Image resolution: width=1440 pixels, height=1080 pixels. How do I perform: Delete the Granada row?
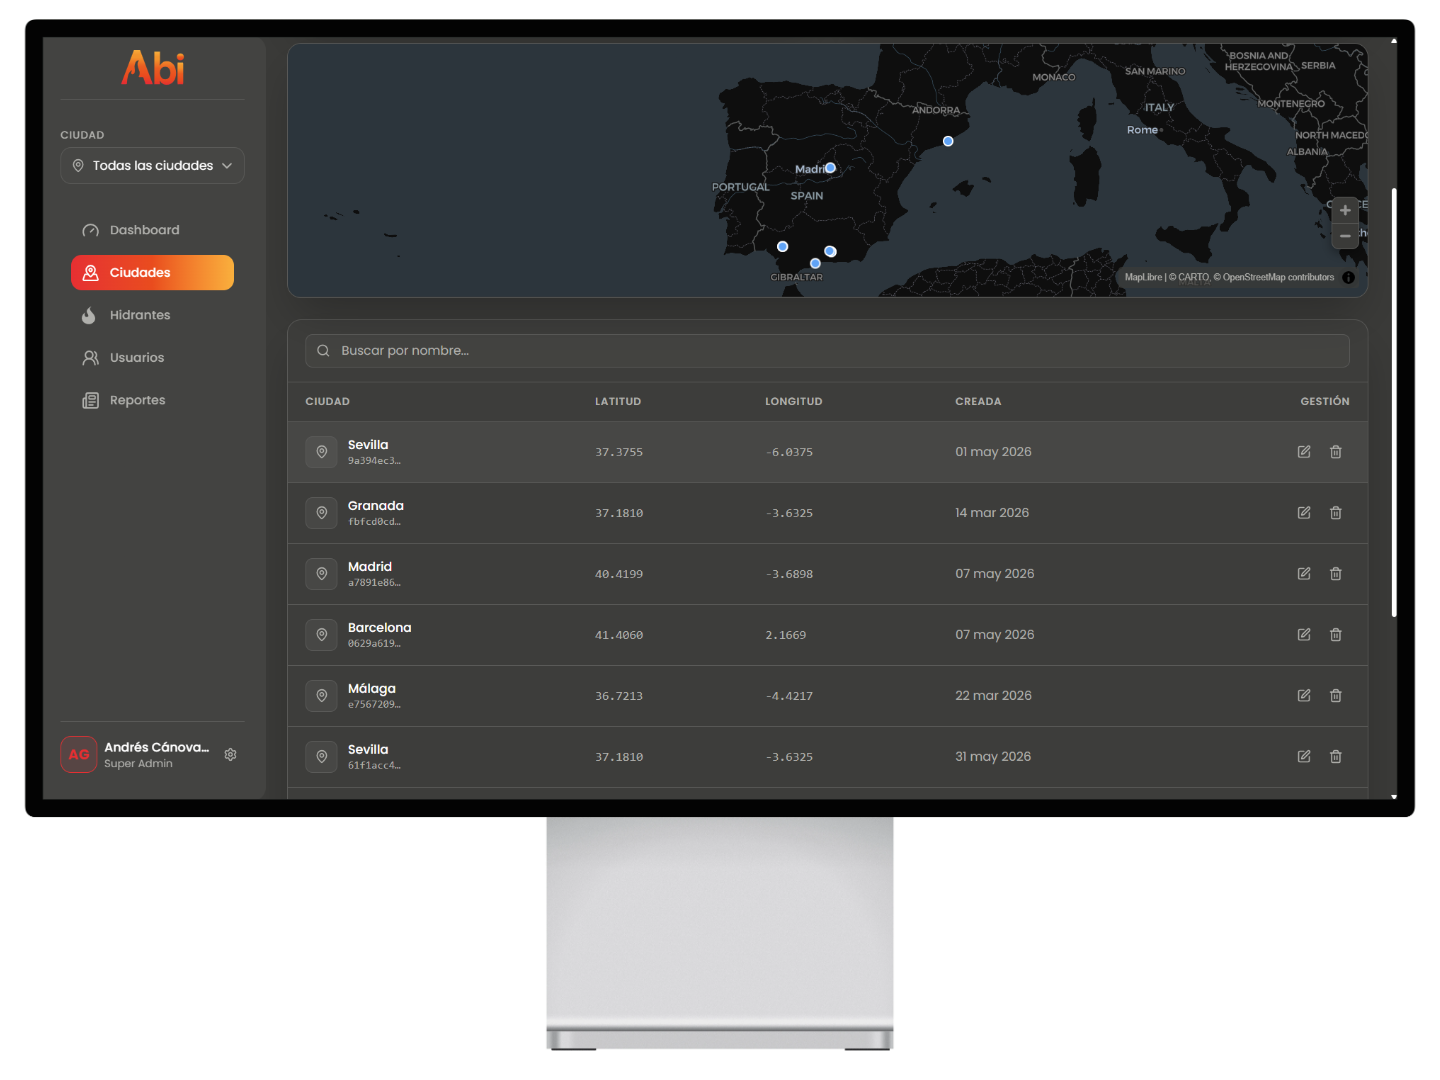click(1336, 513)
